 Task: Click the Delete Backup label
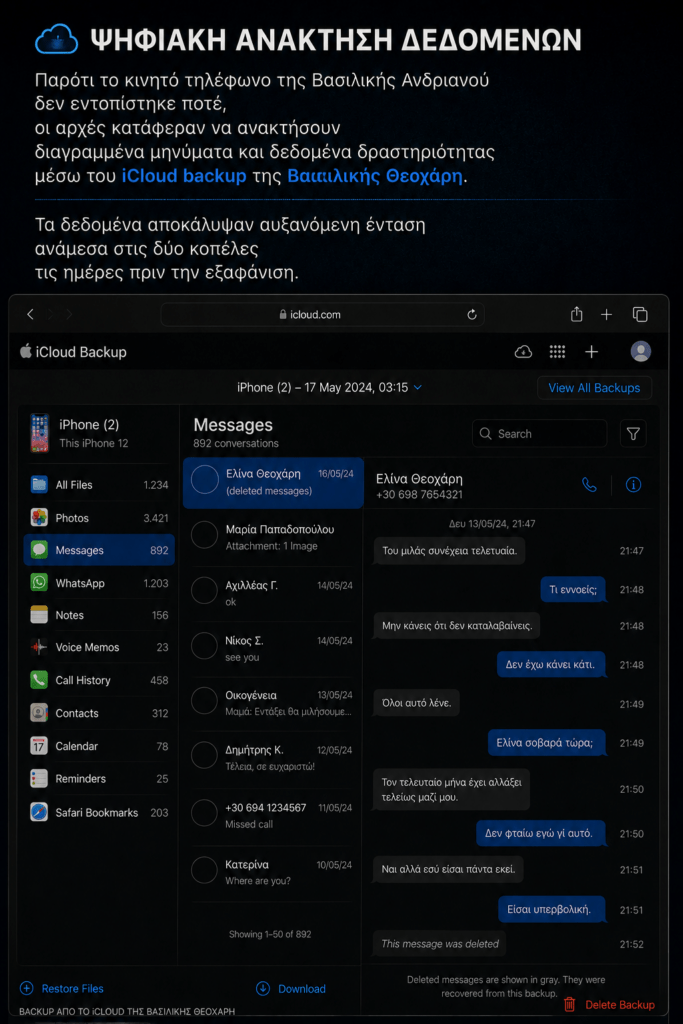[620, 1004]
